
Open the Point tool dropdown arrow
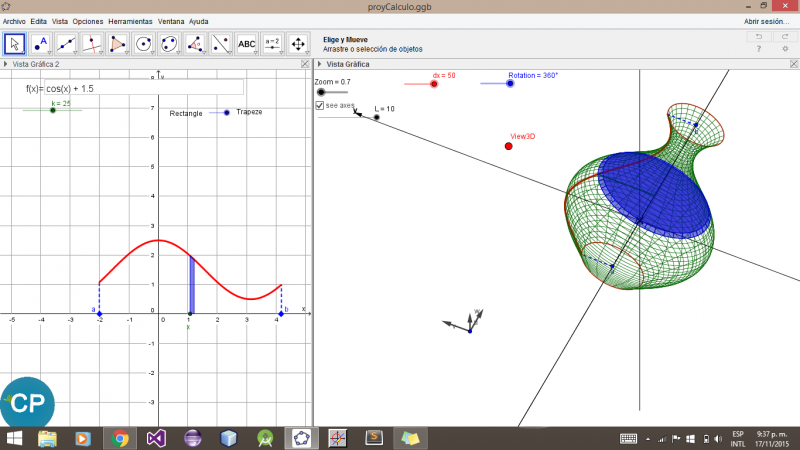coord(49,53)
